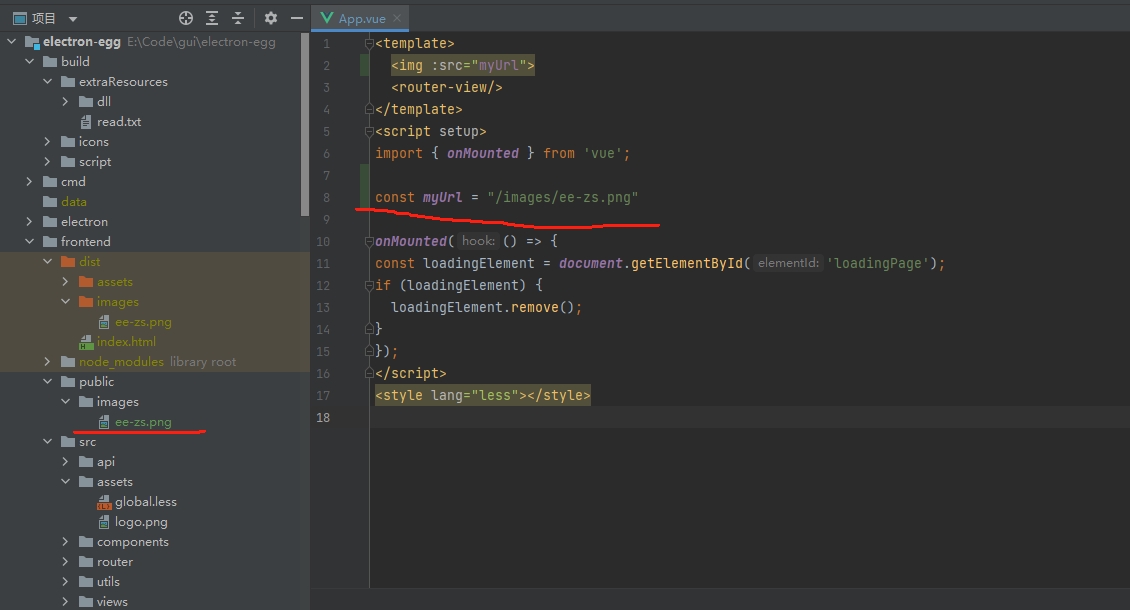Click the index.html file icon
Image resolution: width=1130 pixels, height=610 pixels.
(86, 342)
